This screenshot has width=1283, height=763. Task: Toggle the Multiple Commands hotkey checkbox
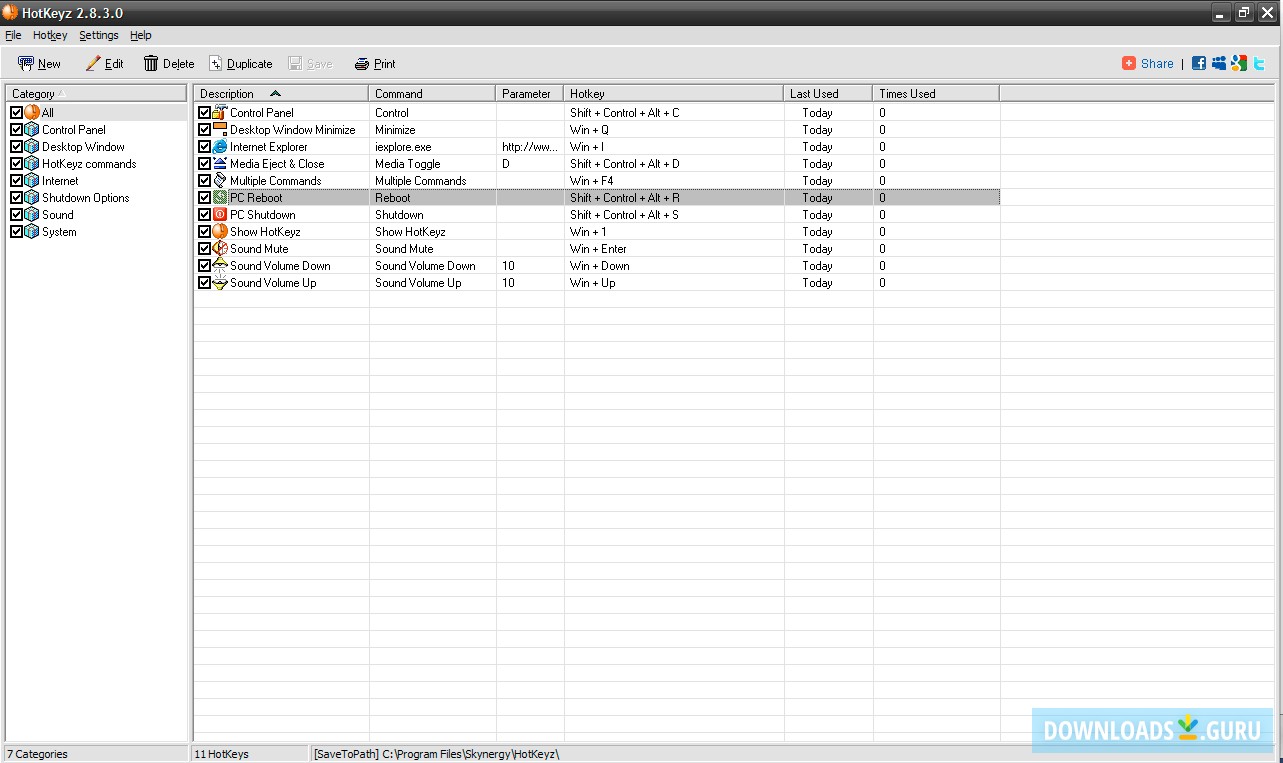(x=205, y=181)
